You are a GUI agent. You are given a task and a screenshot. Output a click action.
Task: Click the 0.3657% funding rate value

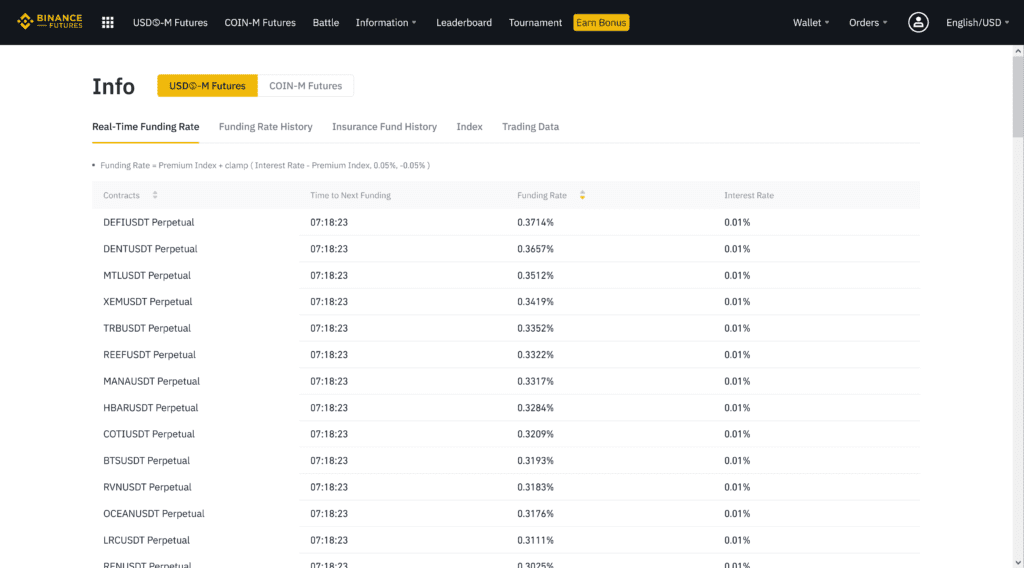point(535,249)
